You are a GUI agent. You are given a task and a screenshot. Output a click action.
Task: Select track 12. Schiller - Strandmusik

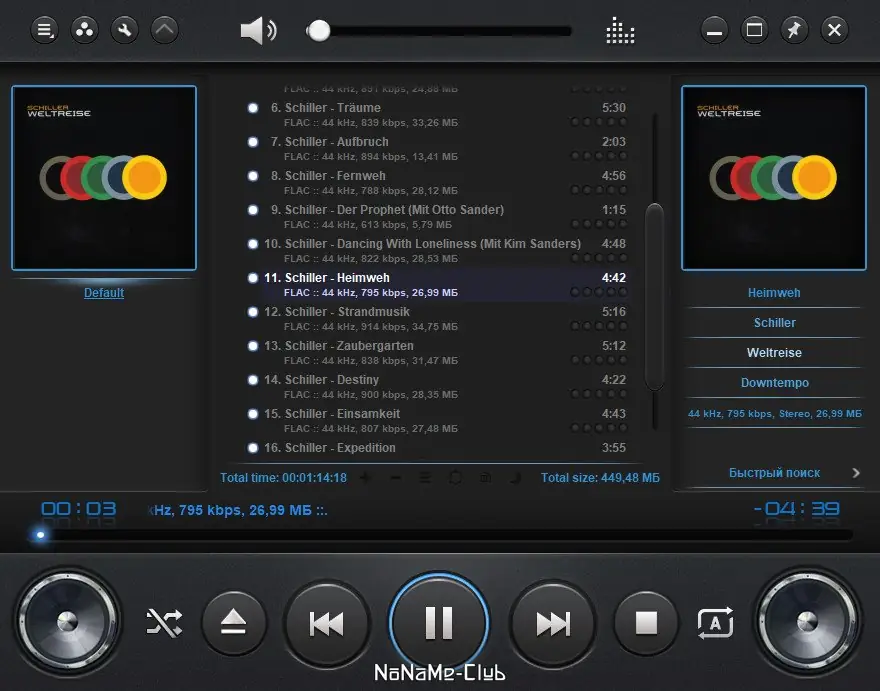click(447, 319)
